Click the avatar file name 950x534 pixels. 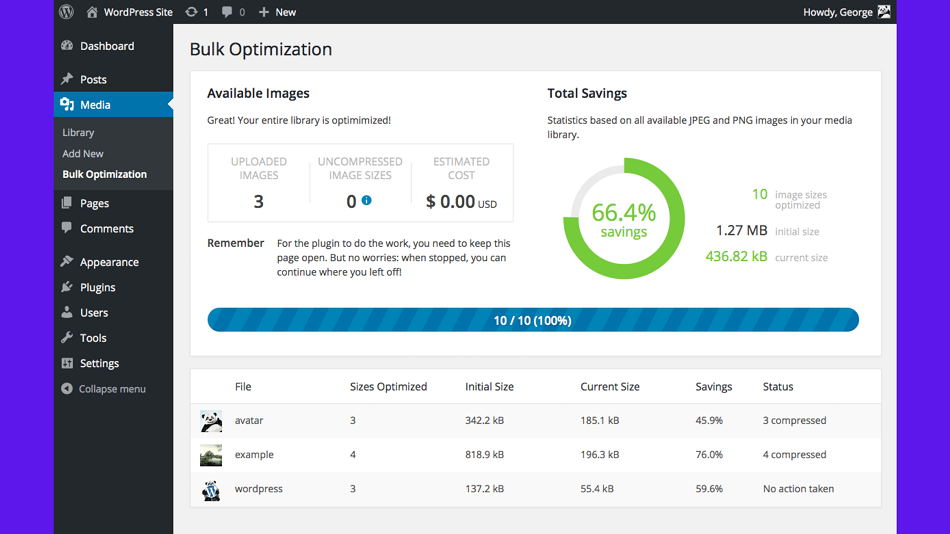pos(249,420)
